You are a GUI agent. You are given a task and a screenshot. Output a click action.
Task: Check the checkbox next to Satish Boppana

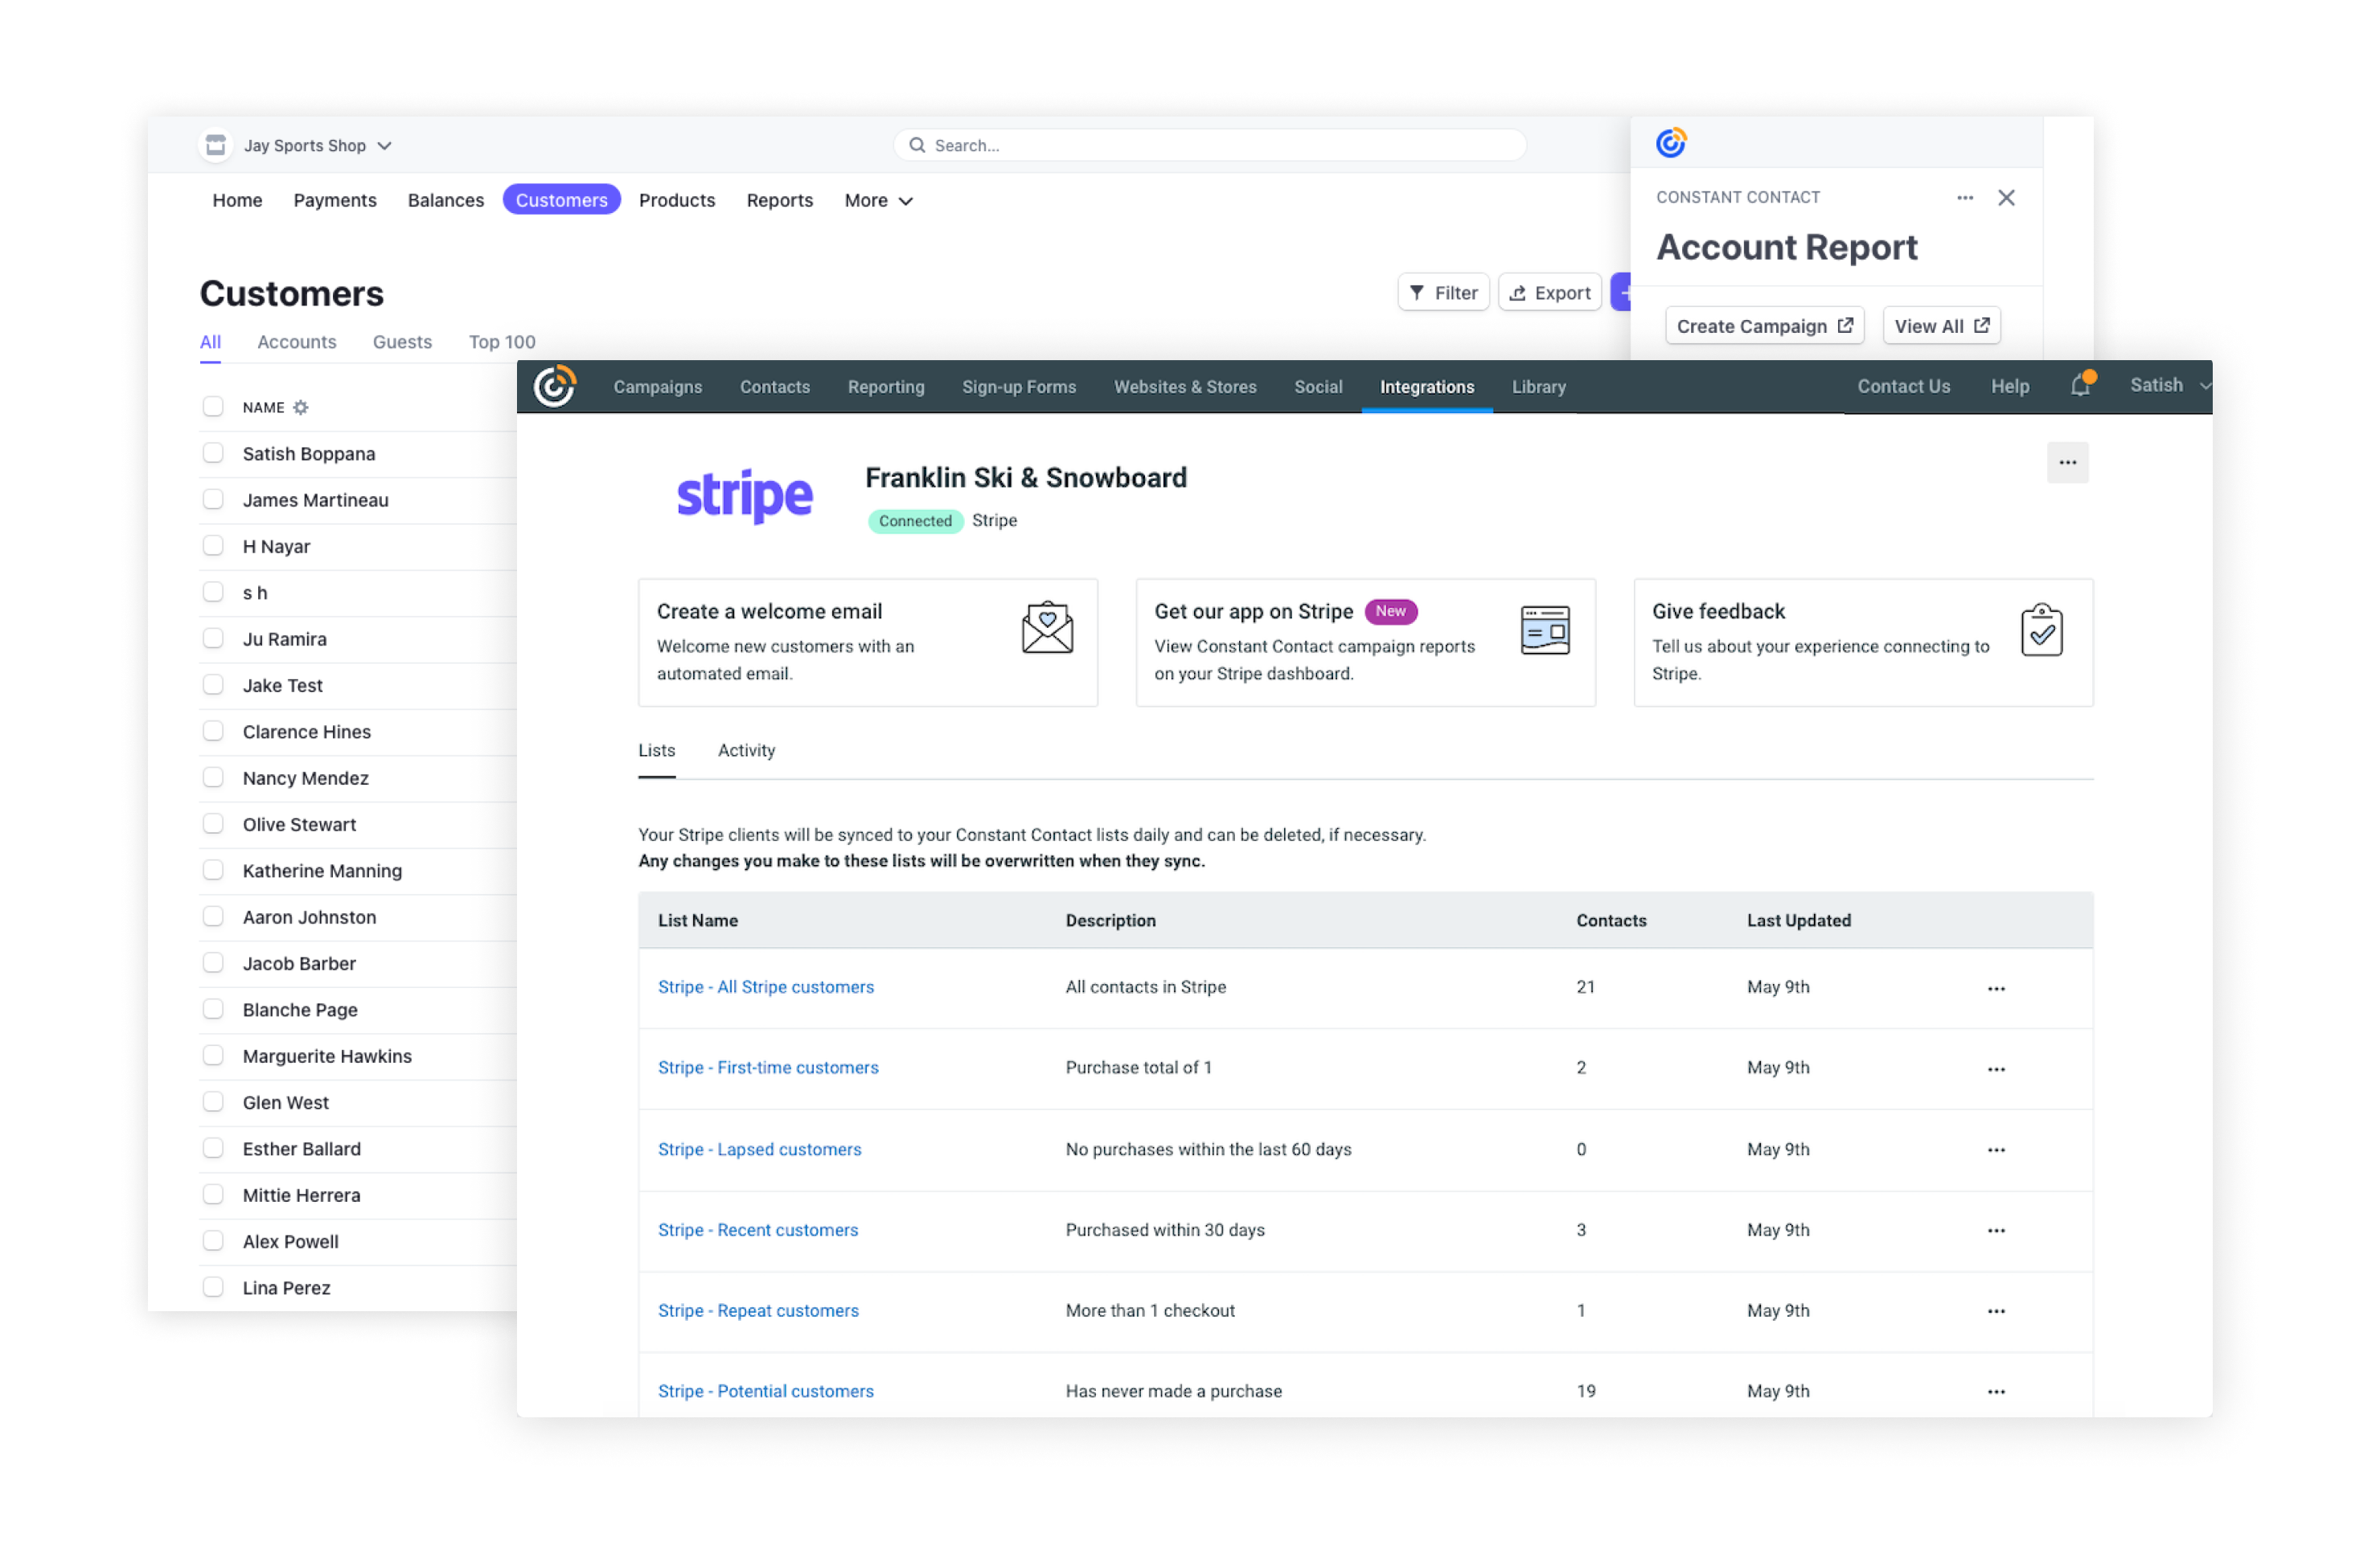[x=213, y=453]
